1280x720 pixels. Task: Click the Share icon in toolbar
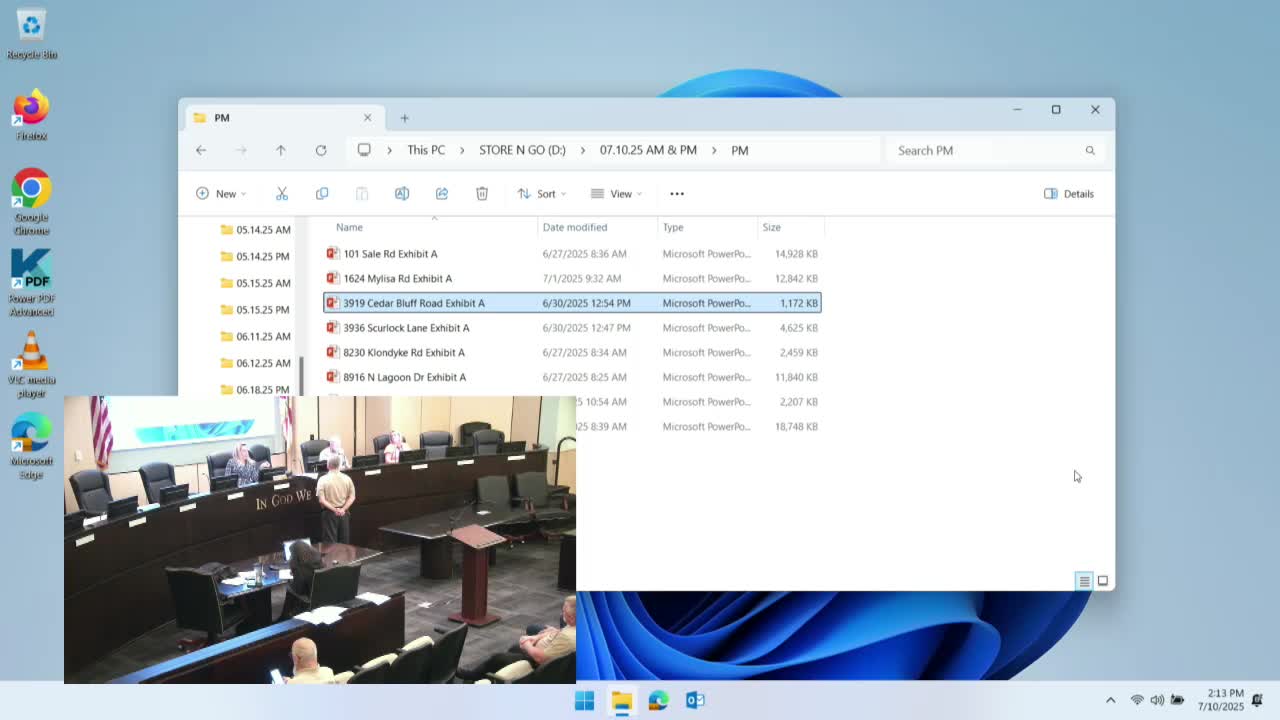pos(442,193)
